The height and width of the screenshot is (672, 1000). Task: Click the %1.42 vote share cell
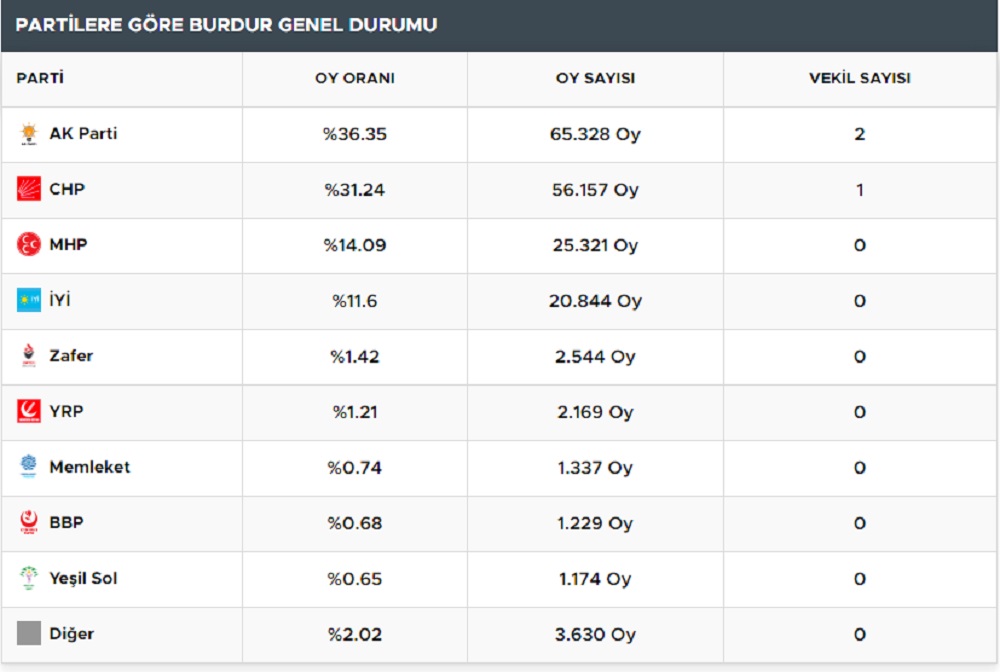click(x=355, y=356)
